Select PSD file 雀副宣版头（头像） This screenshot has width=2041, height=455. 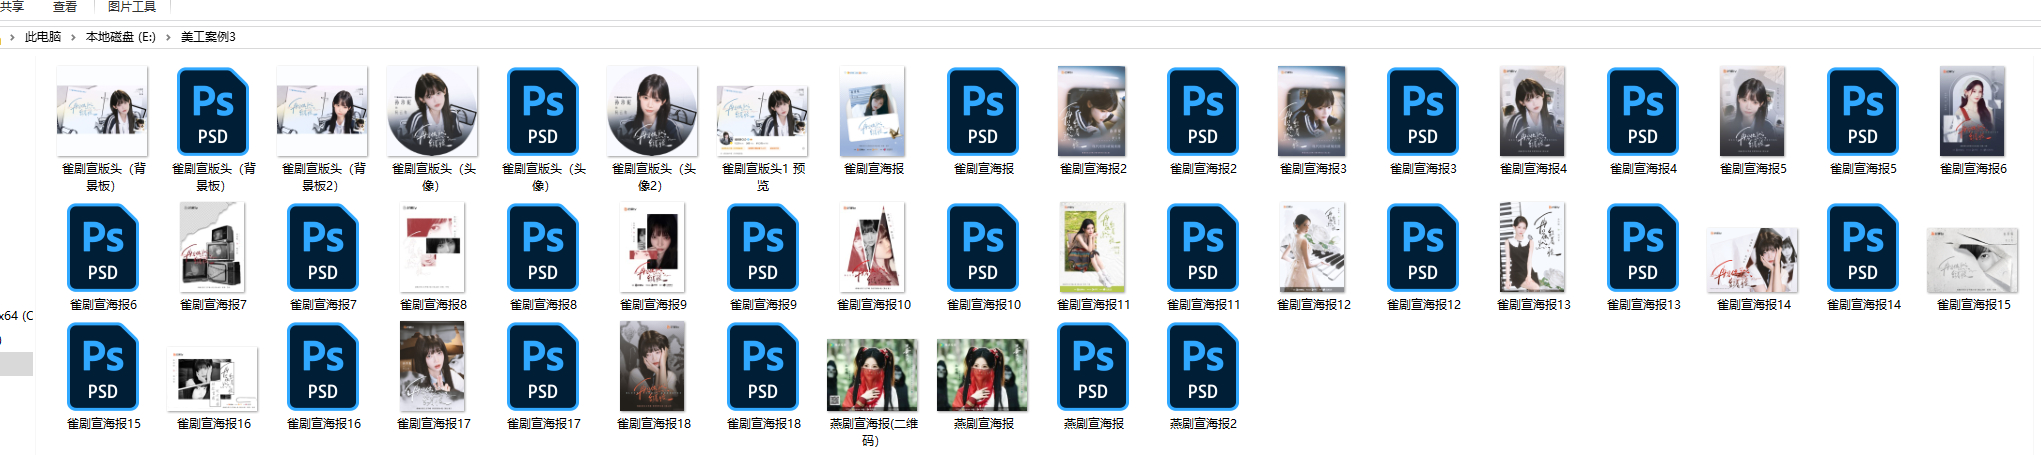coord(542,111)
